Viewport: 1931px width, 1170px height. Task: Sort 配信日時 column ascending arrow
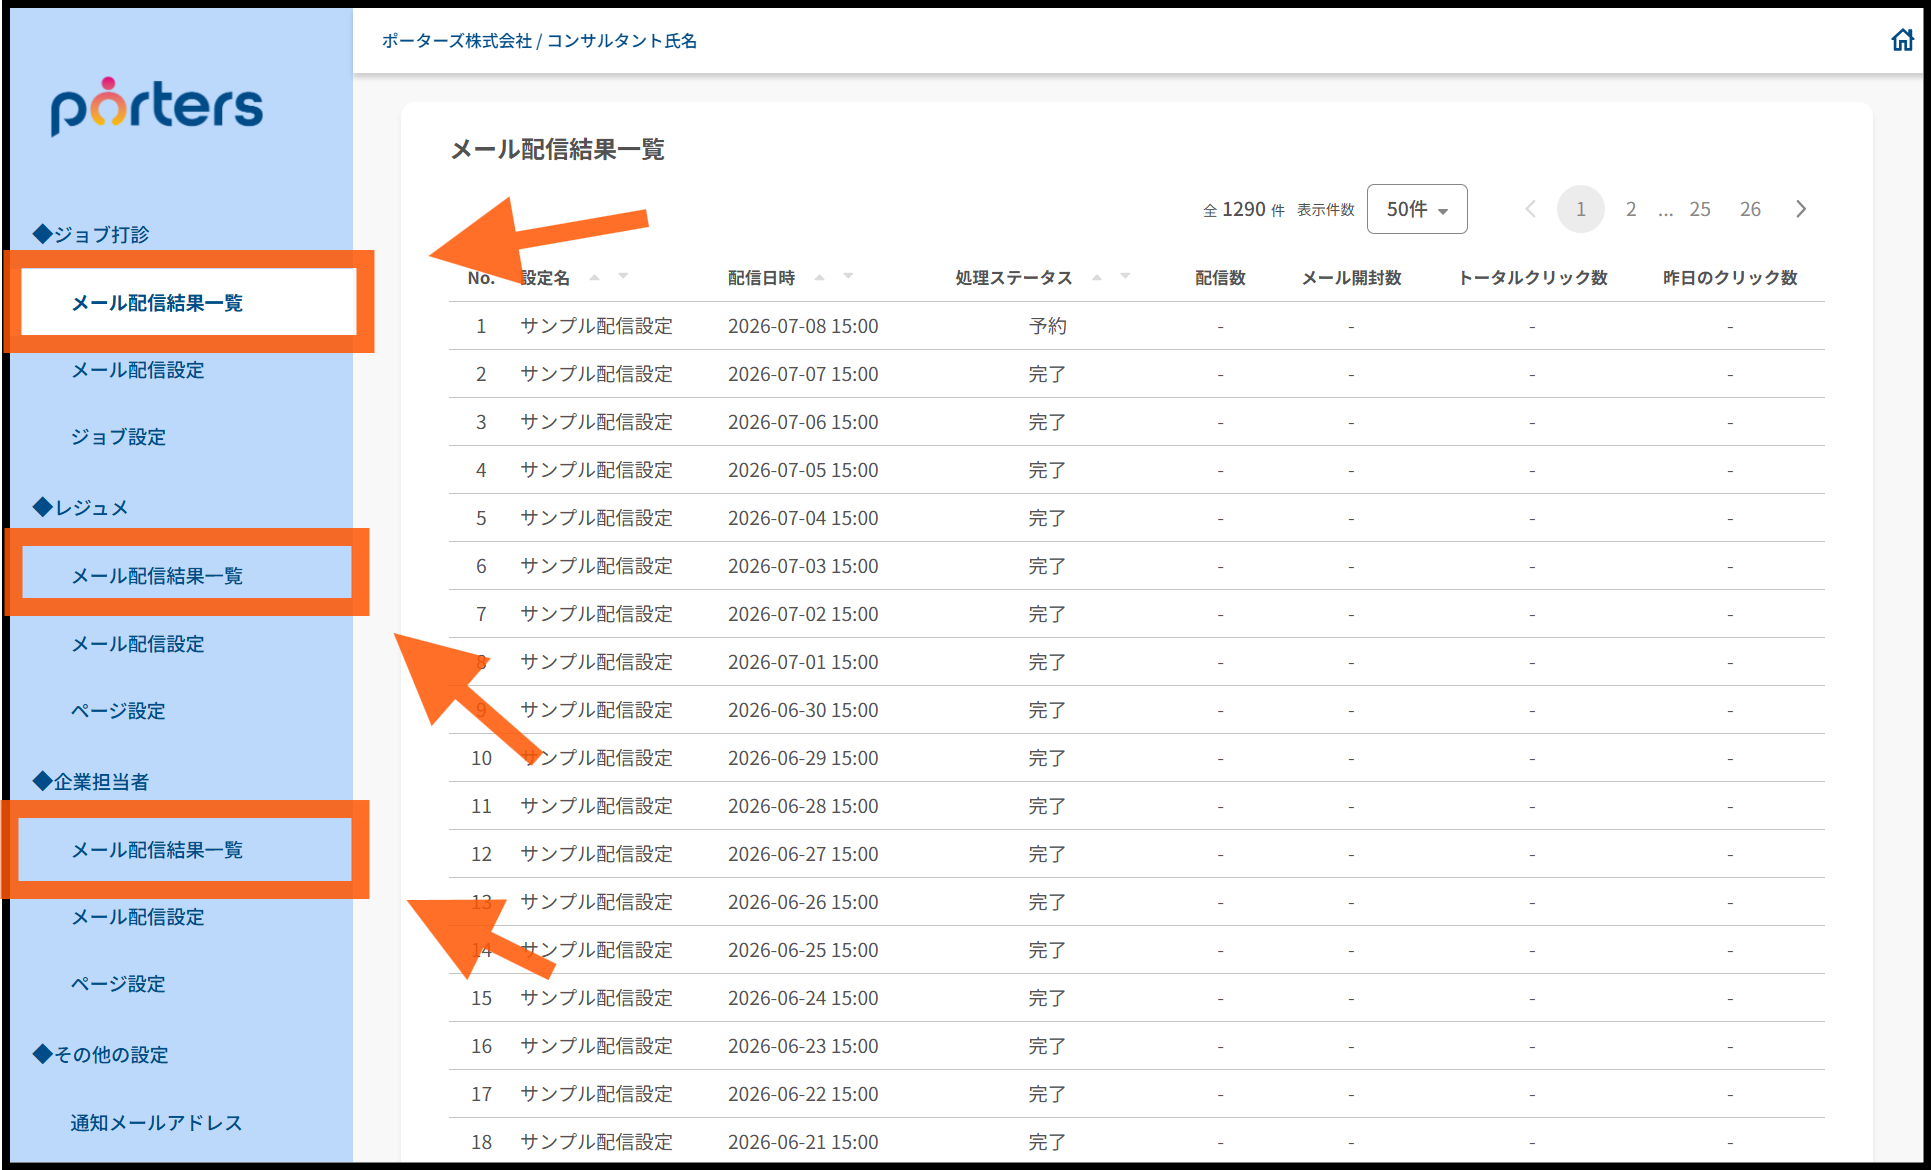pos(820,277)
